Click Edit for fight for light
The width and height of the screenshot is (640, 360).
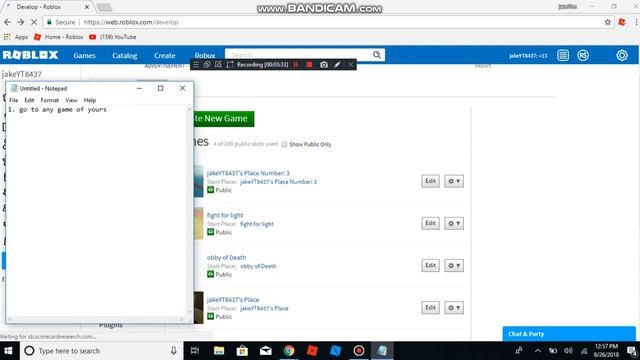click(x=431, y=223)
